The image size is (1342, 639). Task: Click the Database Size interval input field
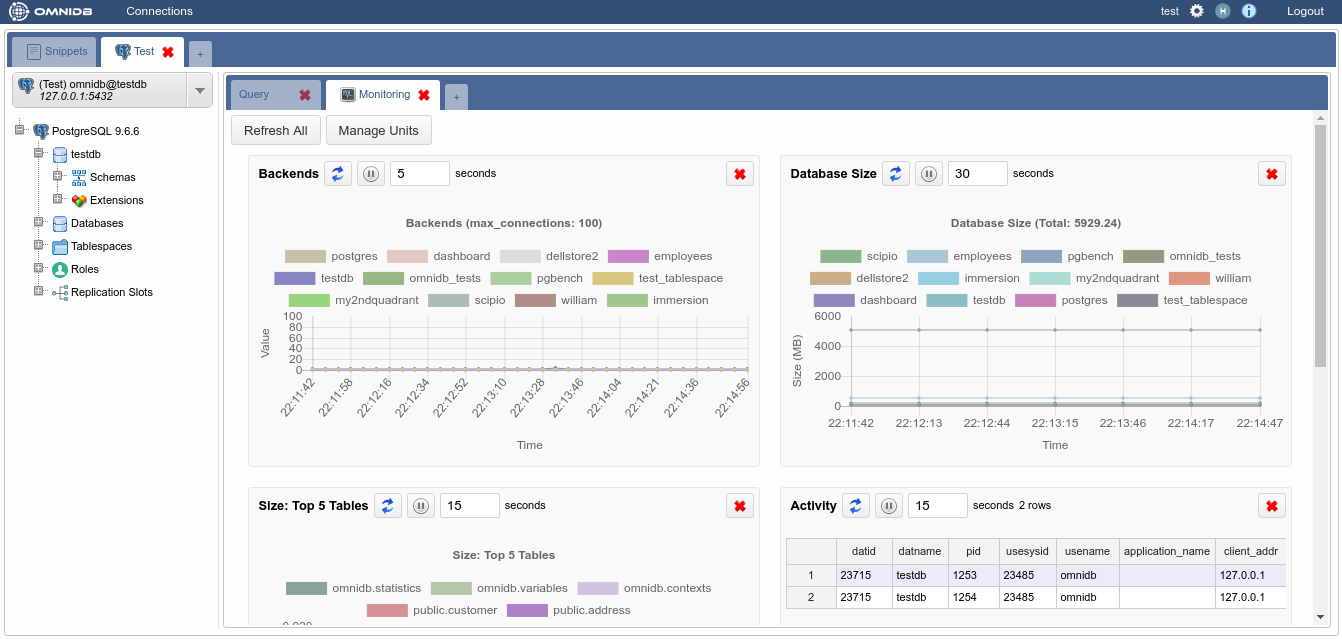click(977, 174)
